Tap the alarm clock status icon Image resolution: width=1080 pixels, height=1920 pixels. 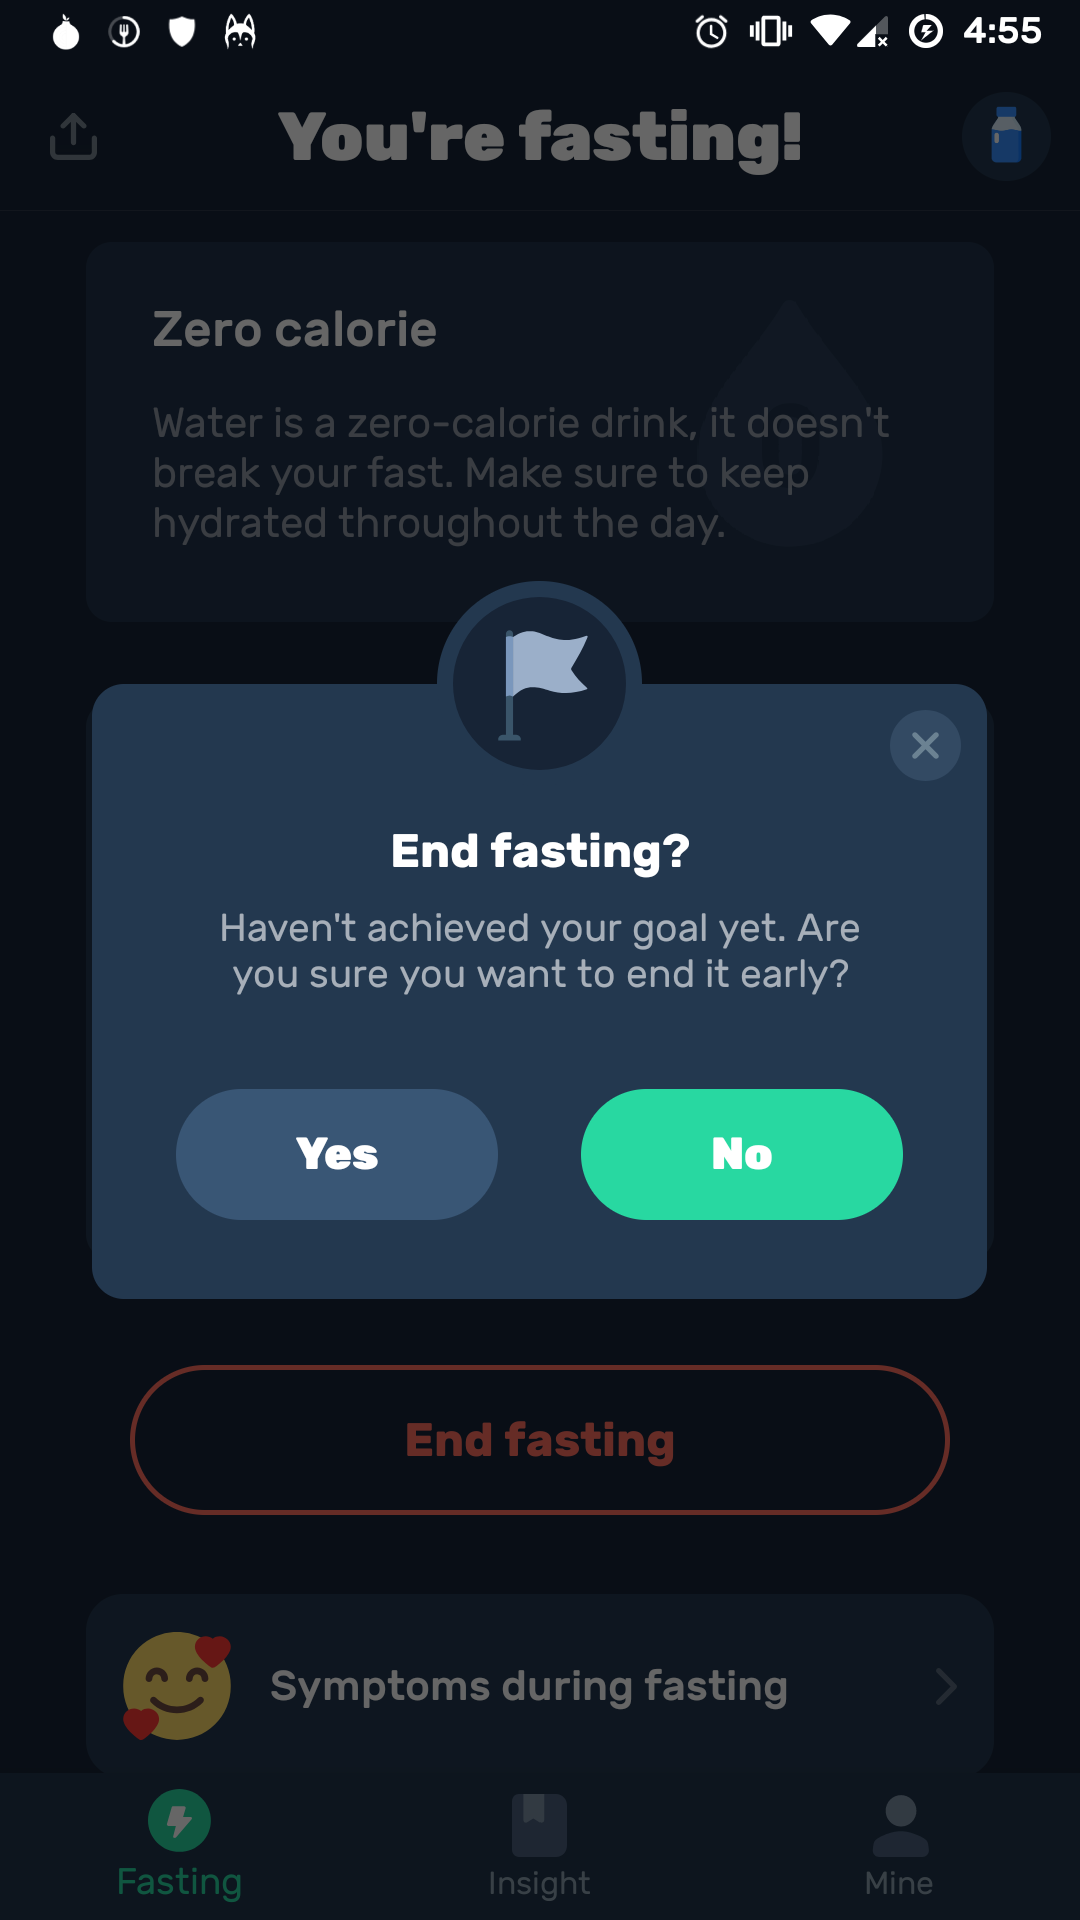[x=711, y=32]
